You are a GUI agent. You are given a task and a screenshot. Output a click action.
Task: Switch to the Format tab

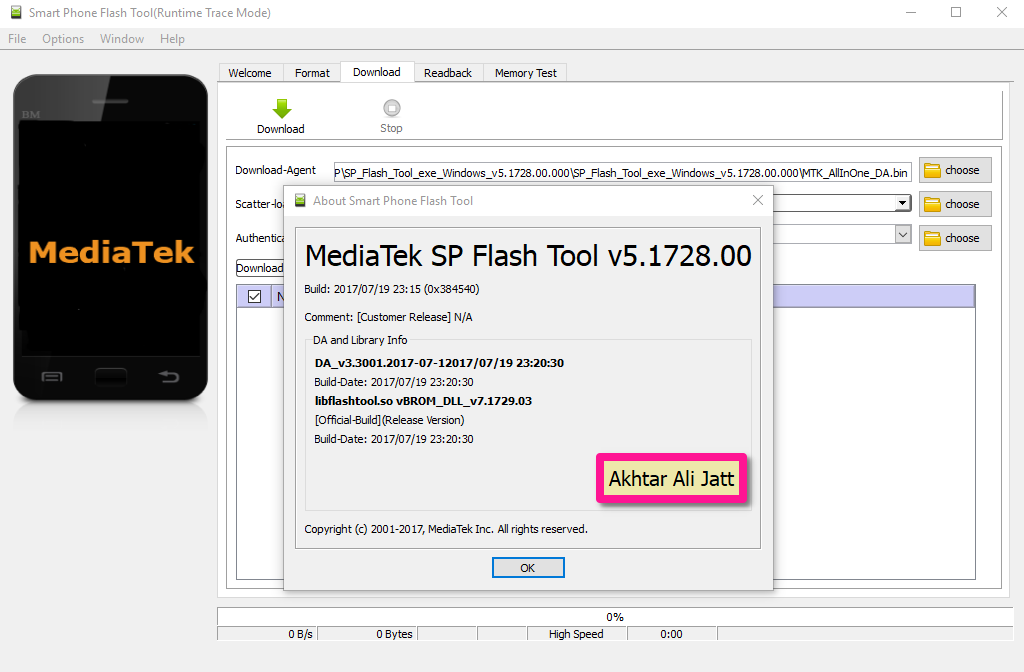312,73
